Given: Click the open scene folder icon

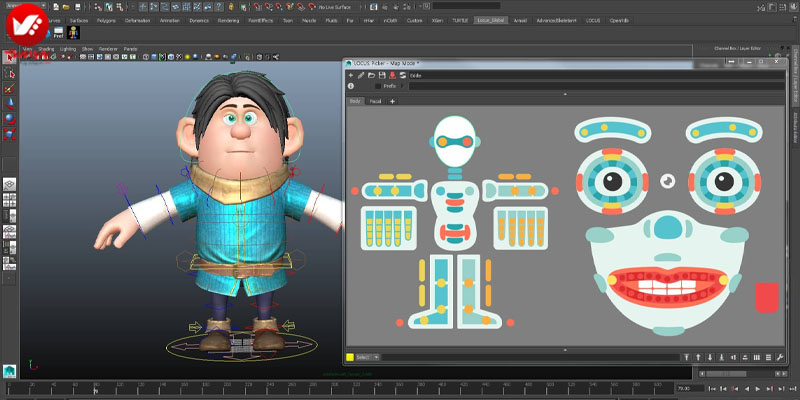Looking at the screenshot, I should point(66,7).
